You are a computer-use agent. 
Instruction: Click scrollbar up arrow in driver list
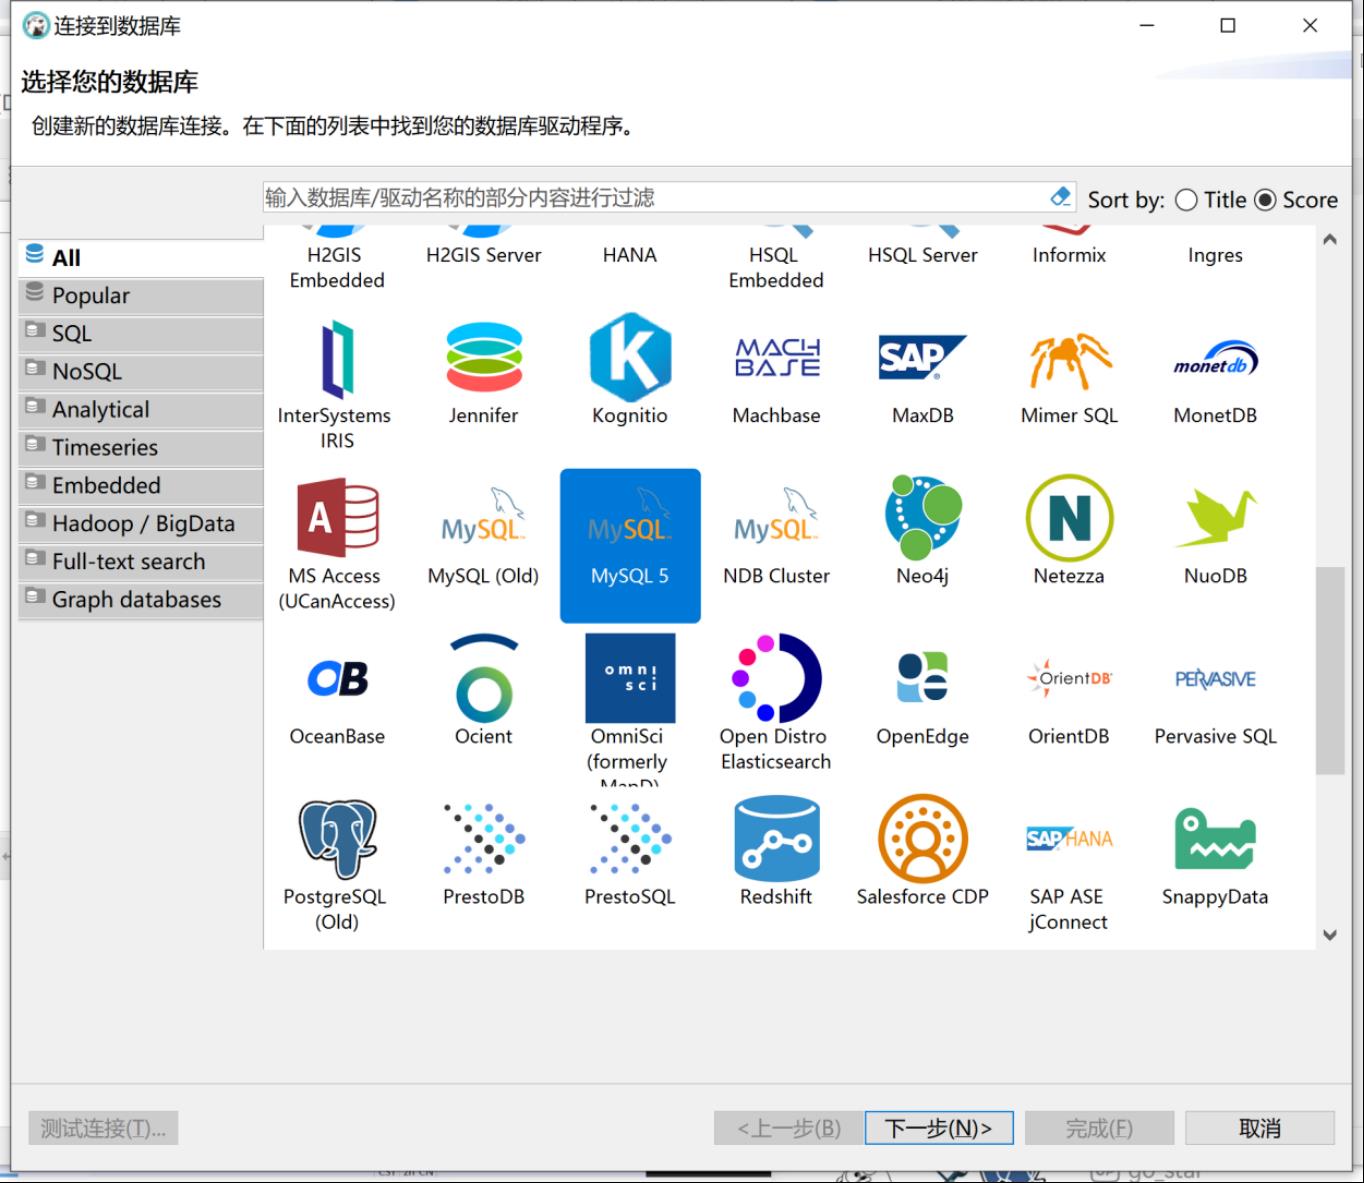(x=1330, y=239)
